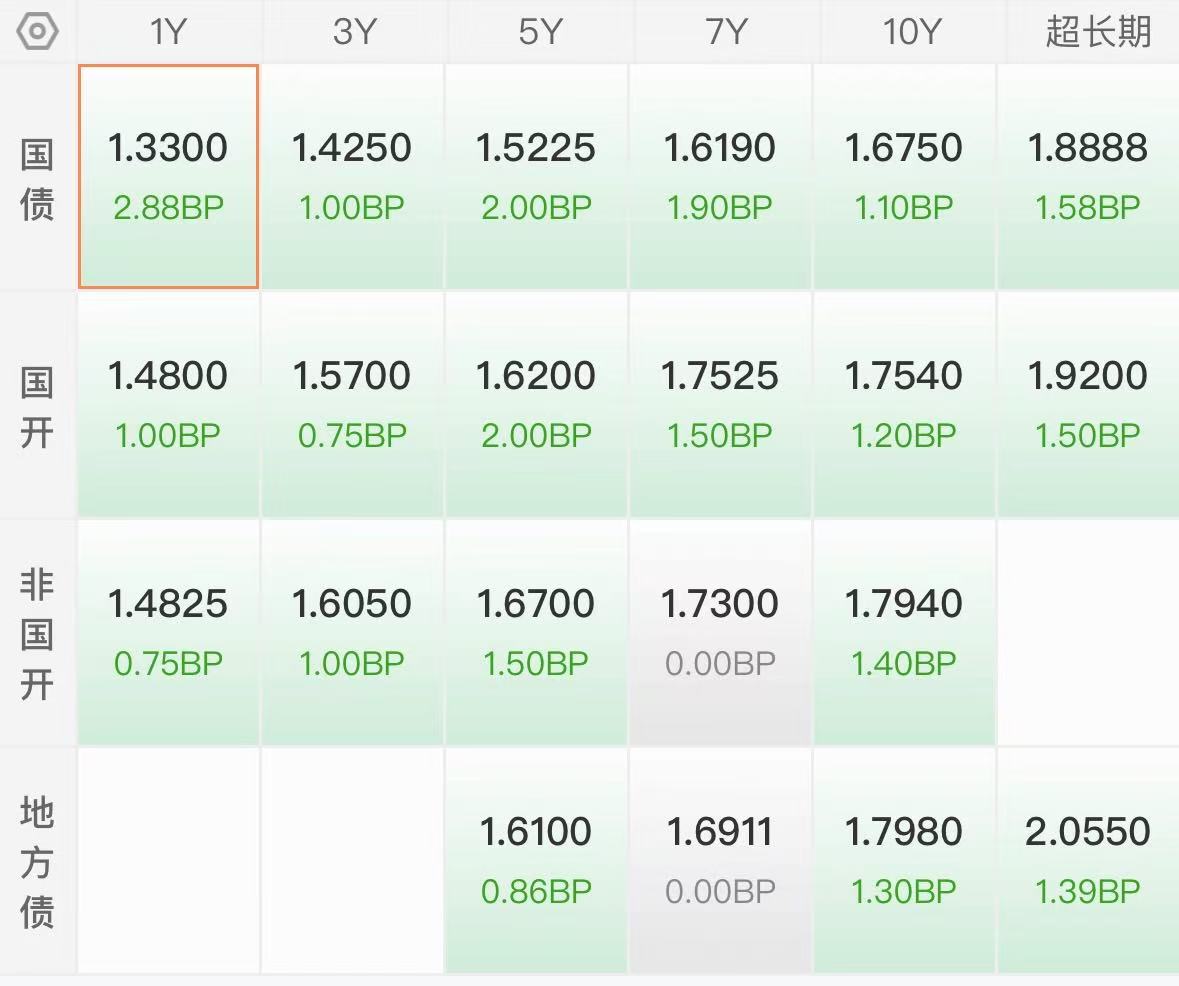
Task: Click the 地方债 row label
Action: click(37, 862)
